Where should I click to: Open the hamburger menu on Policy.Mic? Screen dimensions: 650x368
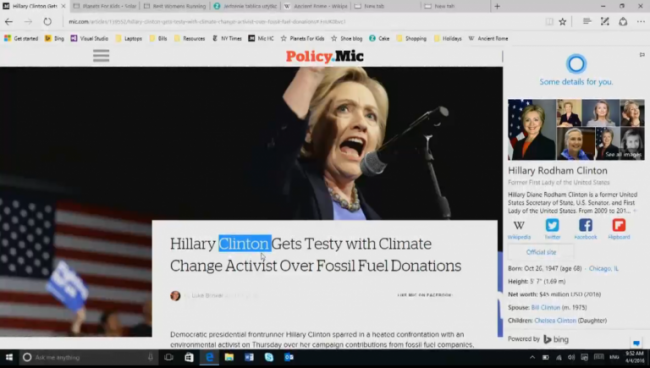tap(101, 56)
